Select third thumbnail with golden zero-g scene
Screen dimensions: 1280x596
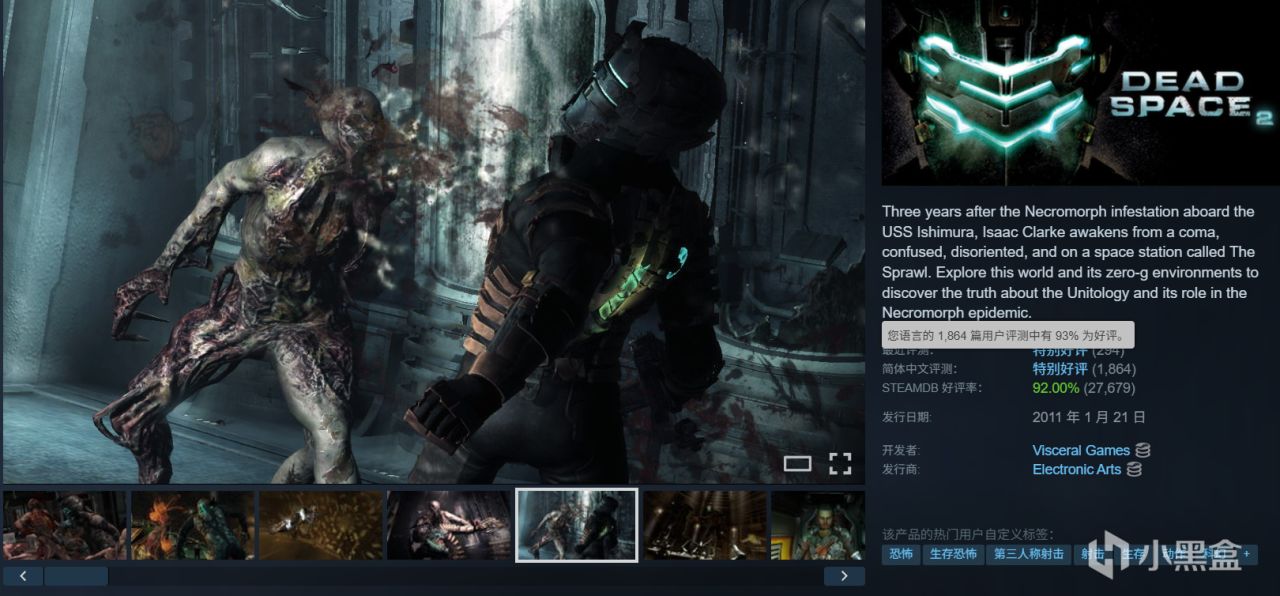point(320,525)
